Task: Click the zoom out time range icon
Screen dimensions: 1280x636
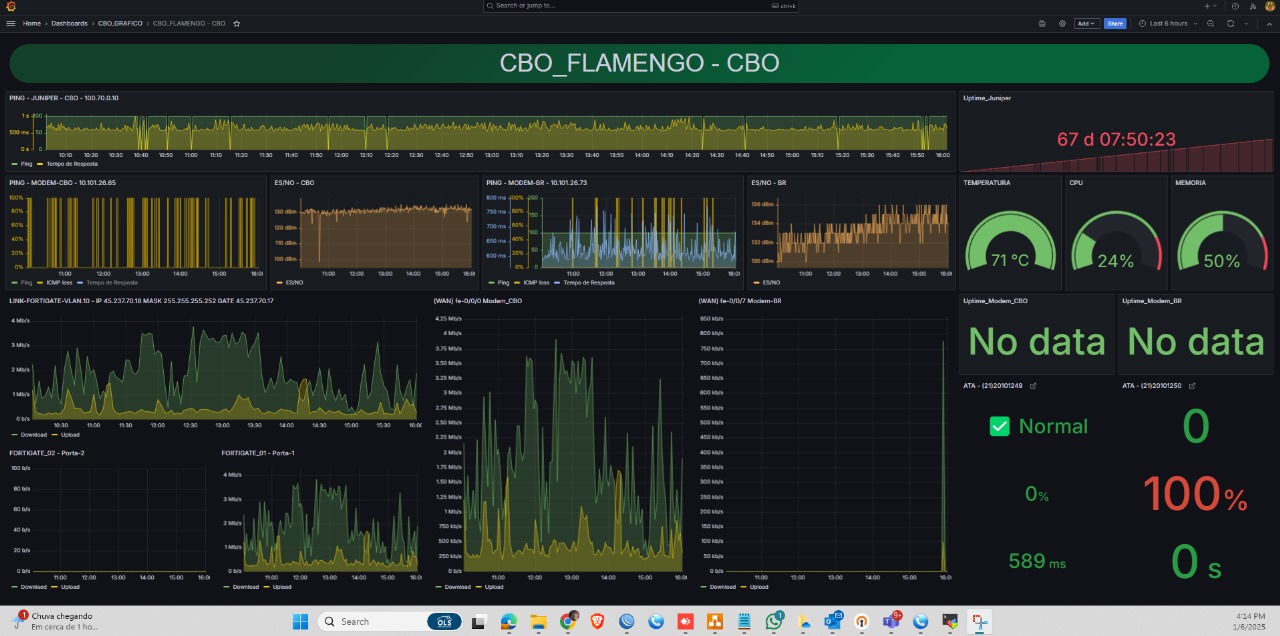Action: (1209, 23)
